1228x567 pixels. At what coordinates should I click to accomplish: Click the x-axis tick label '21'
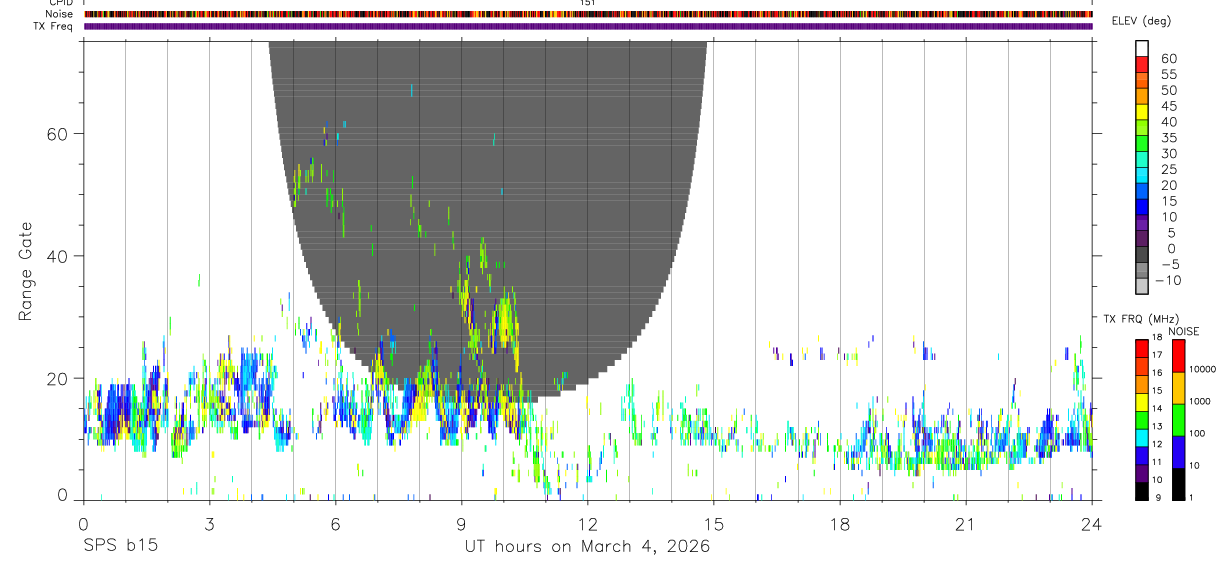click(966, 525)
